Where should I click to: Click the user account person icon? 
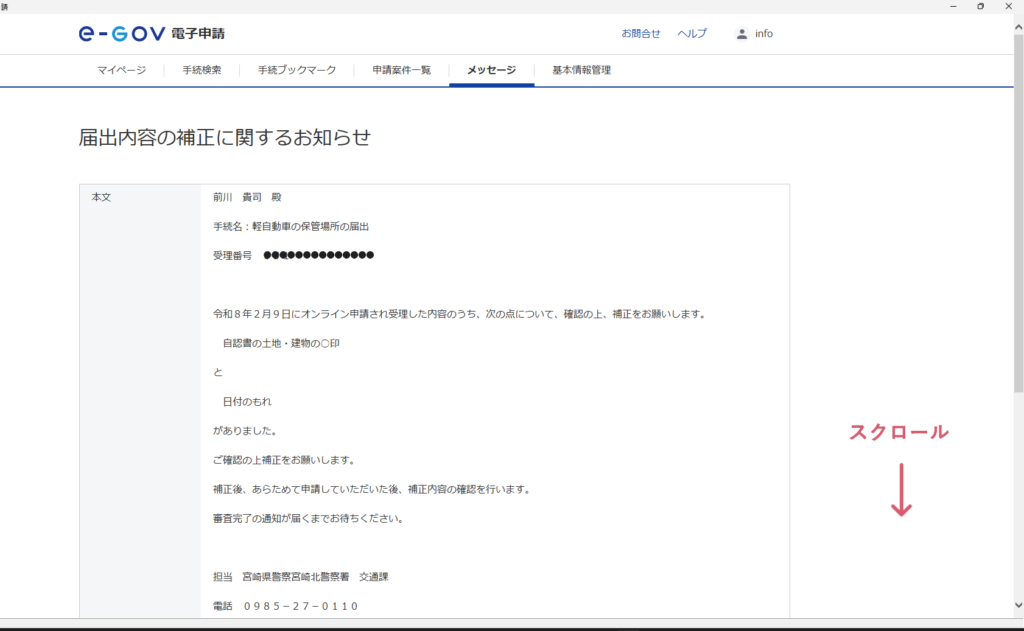(x=741, y=34)
